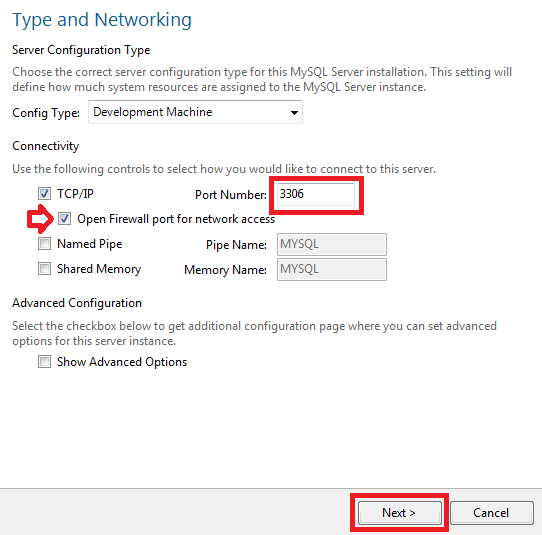Enable the Shared Memory checkbox
Image resolution: width=542 pixels, height=535 pixels.
pyautogui.click(x=44, y=269)
